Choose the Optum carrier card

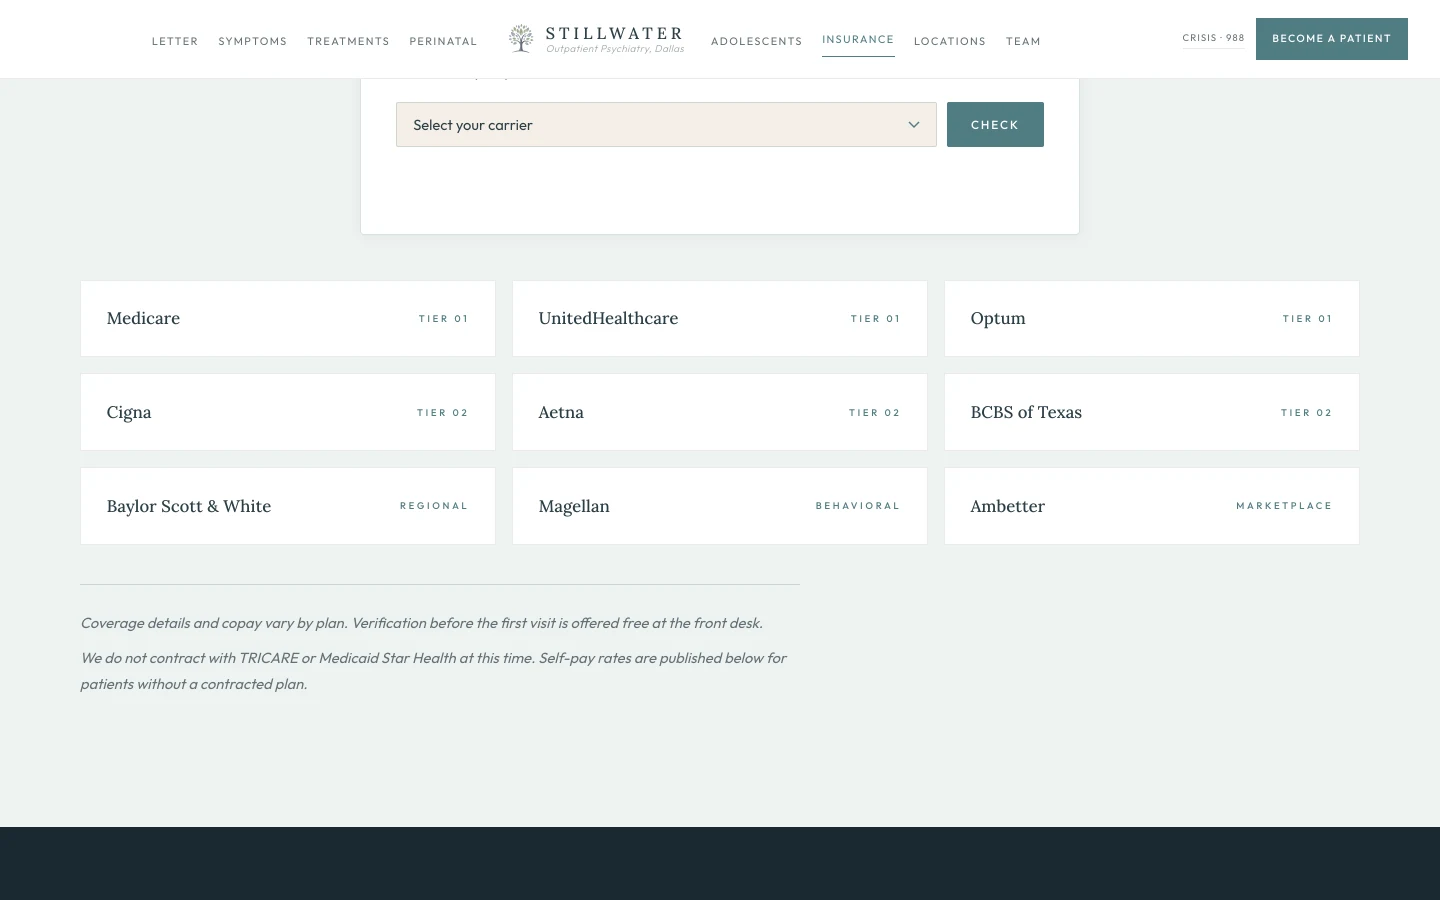(1152, 319)
